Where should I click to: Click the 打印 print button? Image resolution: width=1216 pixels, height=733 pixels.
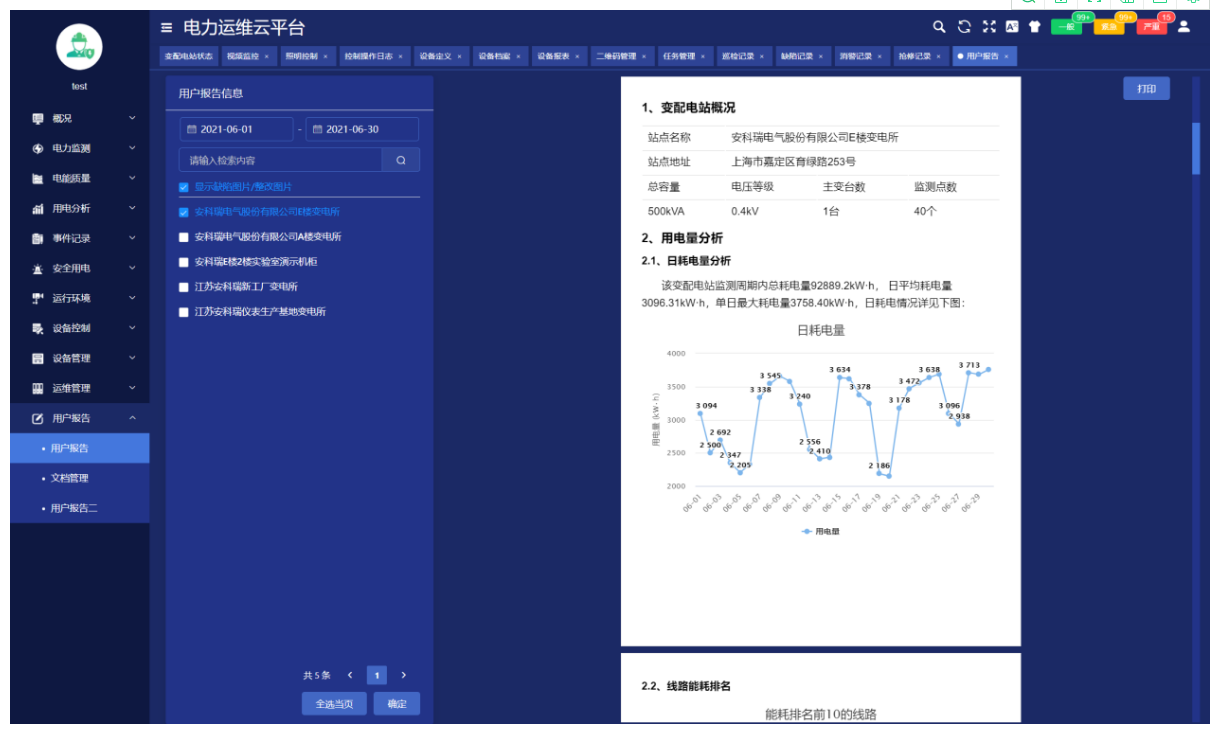tap(1146, 89)
